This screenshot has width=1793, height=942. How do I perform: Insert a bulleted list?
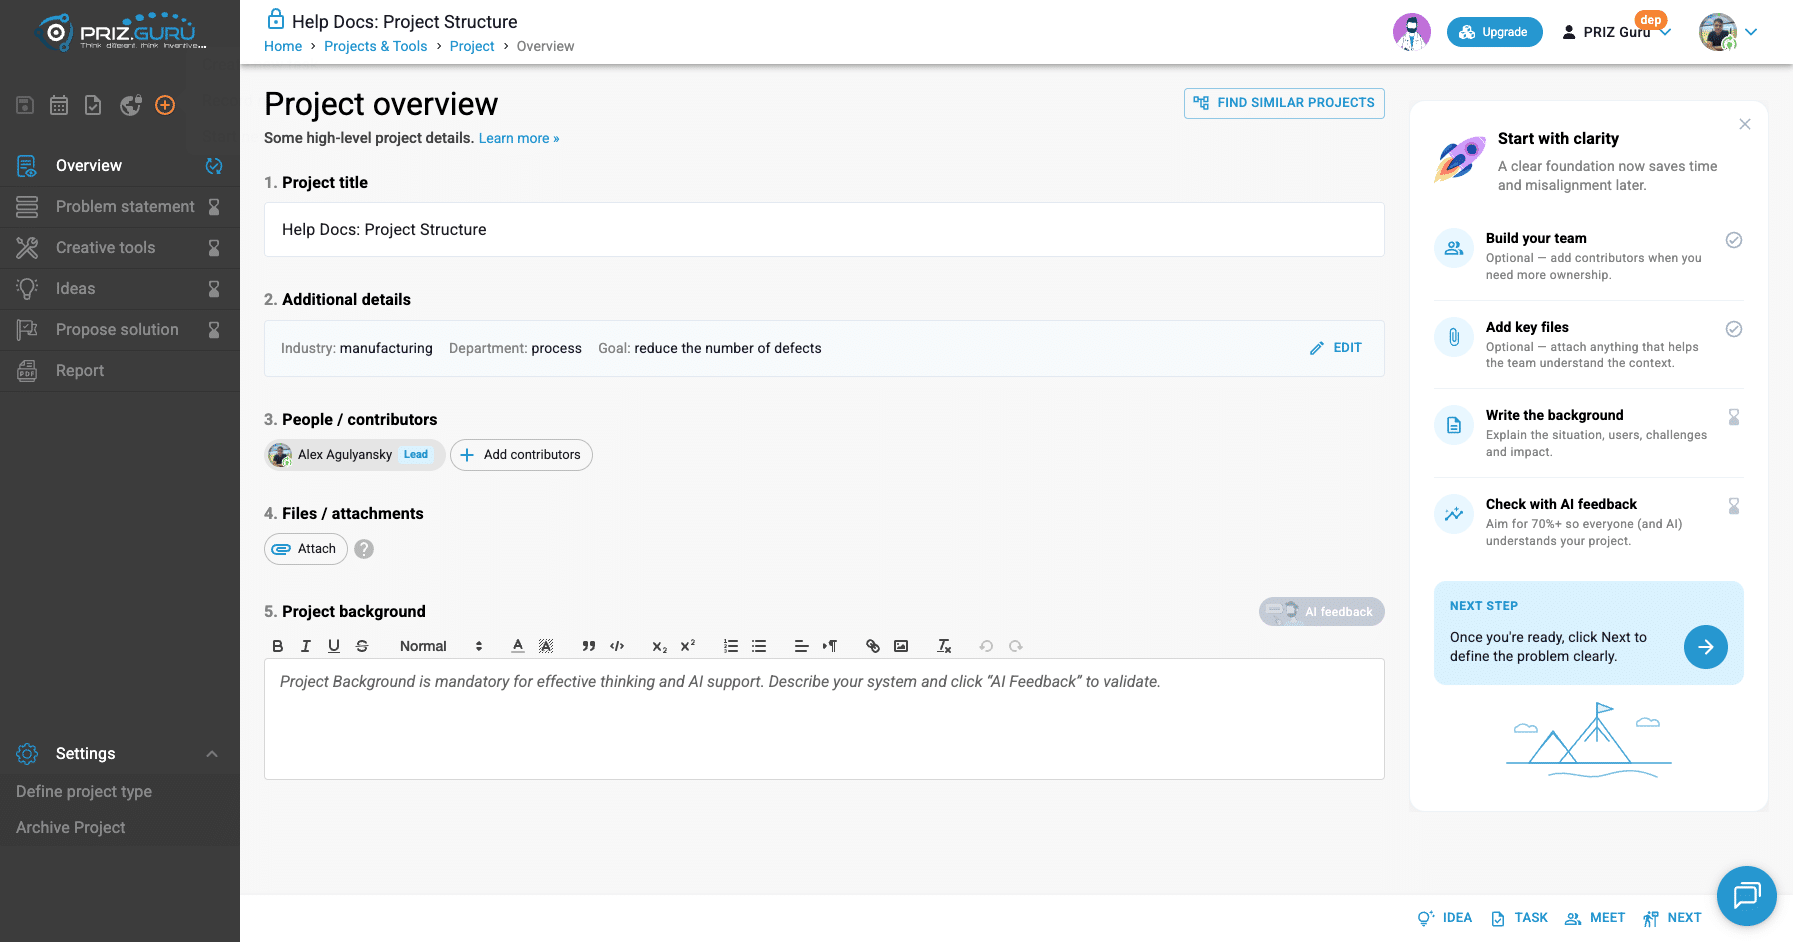pyautogui.click(x=759, y=646)
